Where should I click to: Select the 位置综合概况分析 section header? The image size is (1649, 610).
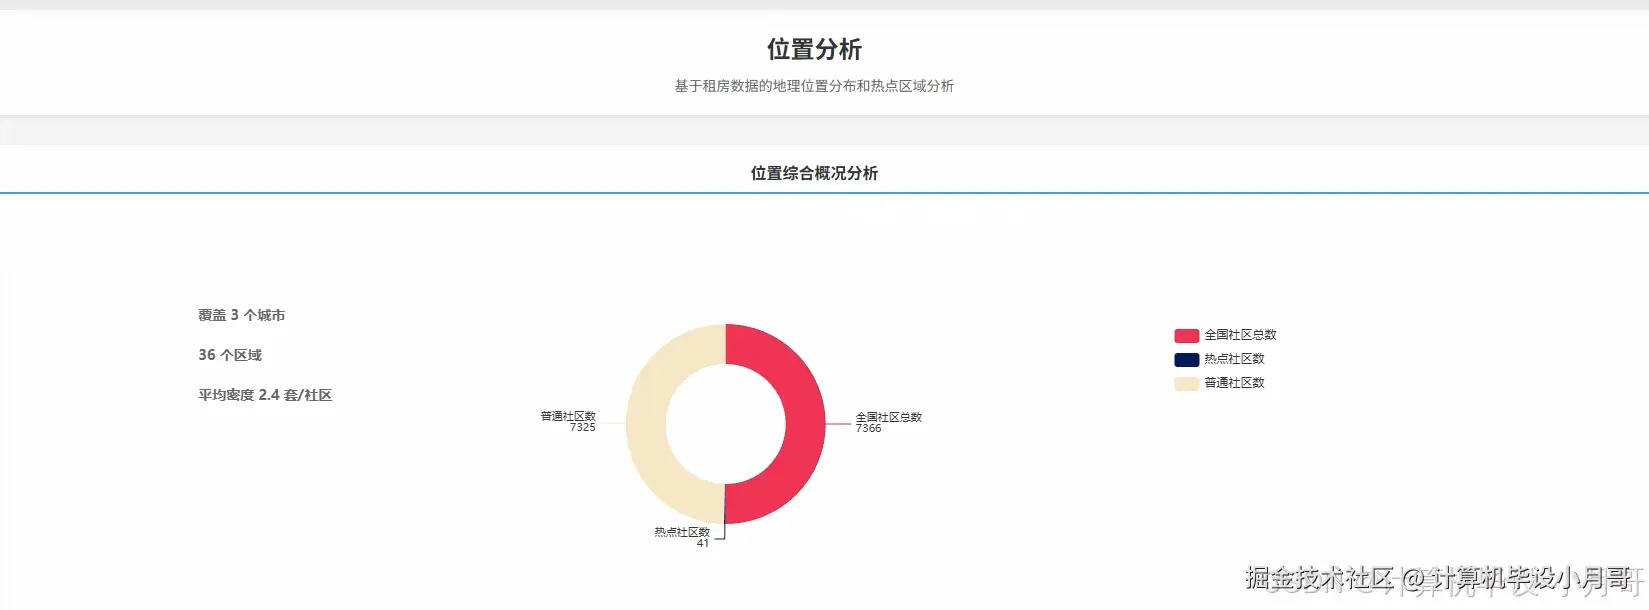[x=814, y=173]
